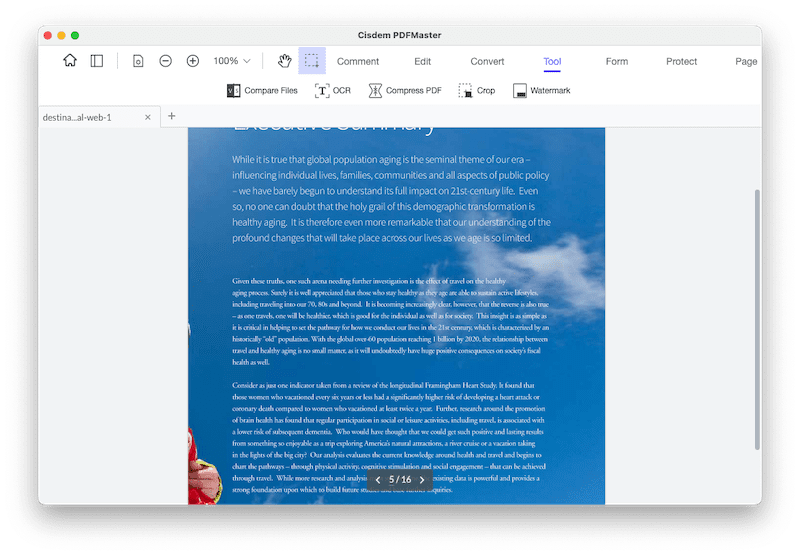Click the paragraph starting 'Given these truths'
Image resolution: width=800 pixels, height=555 pixels.
[x=390, y=321]
